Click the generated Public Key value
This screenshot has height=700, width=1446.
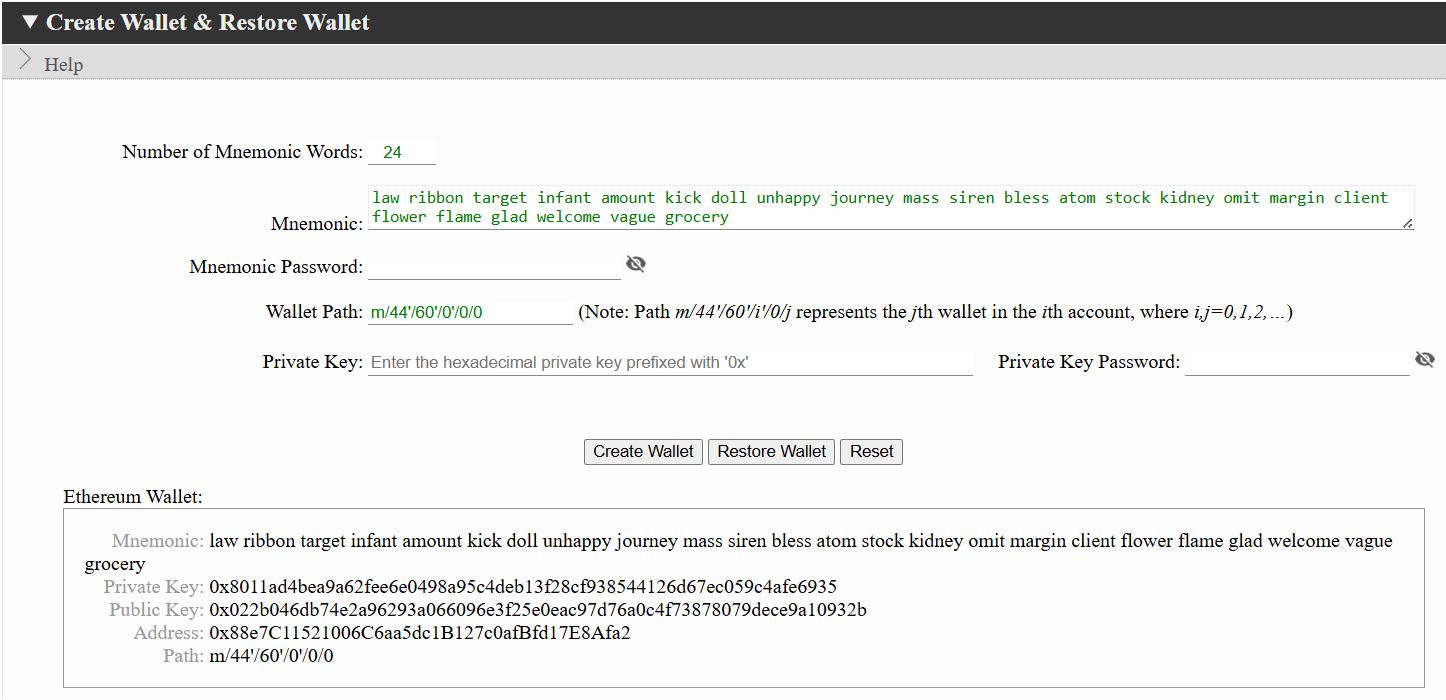click(x=538, y=610)
